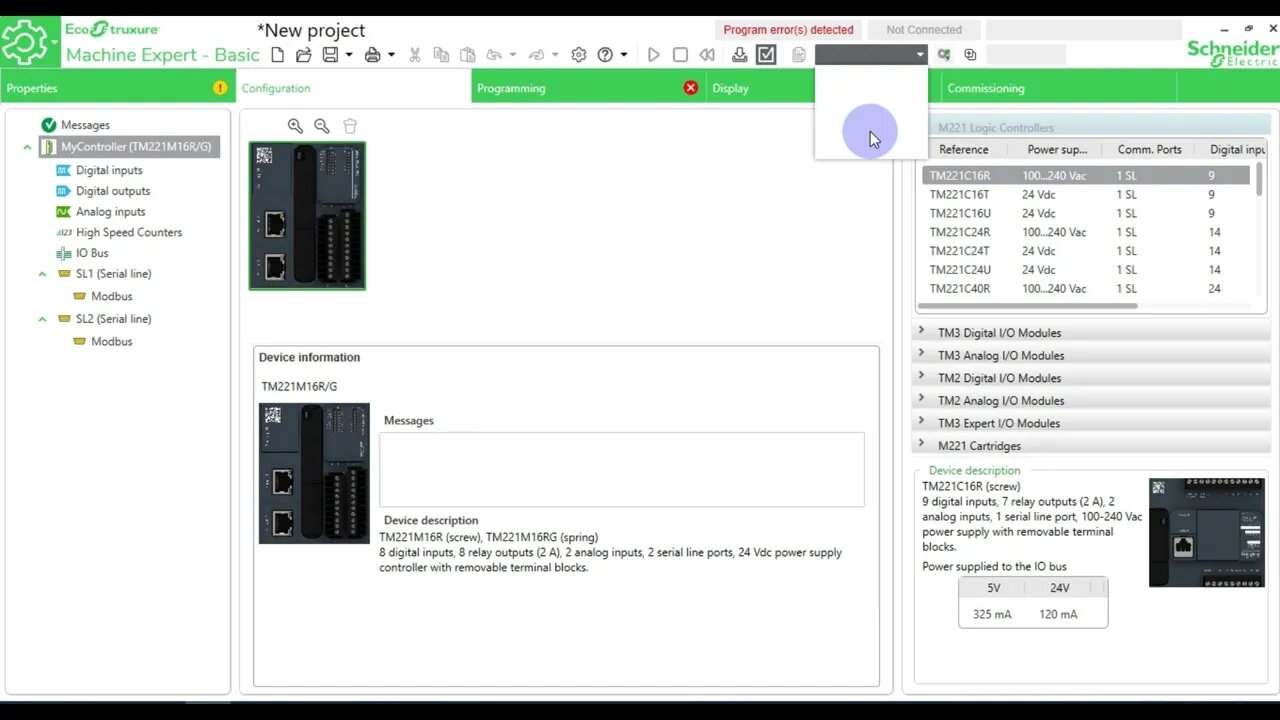1280x720 pixels.
Task: Open the save options dropdown arrow
Action: [348, 55]
